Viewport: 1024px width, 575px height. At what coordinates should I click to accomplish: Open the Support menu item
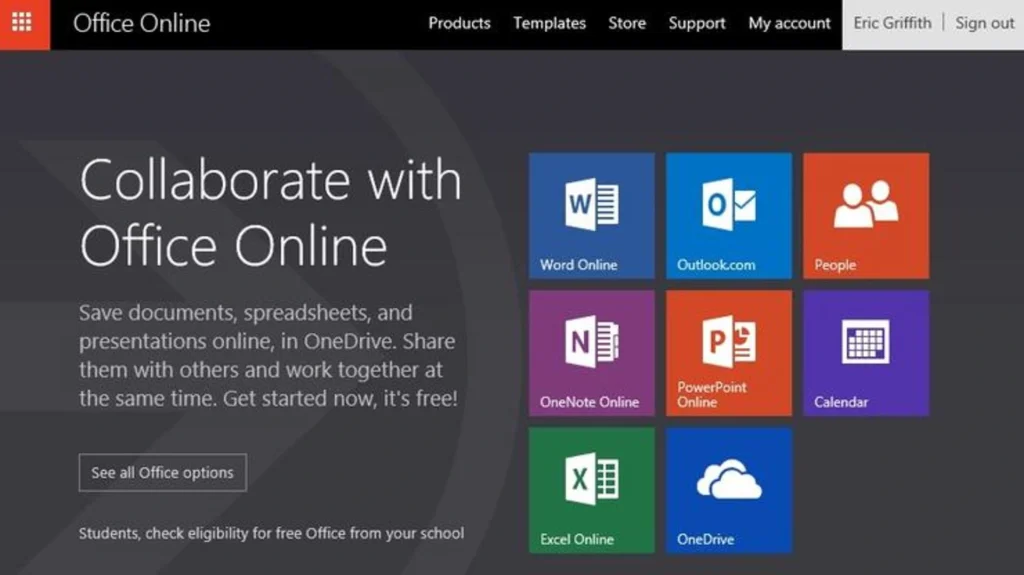tap(697, 24)
